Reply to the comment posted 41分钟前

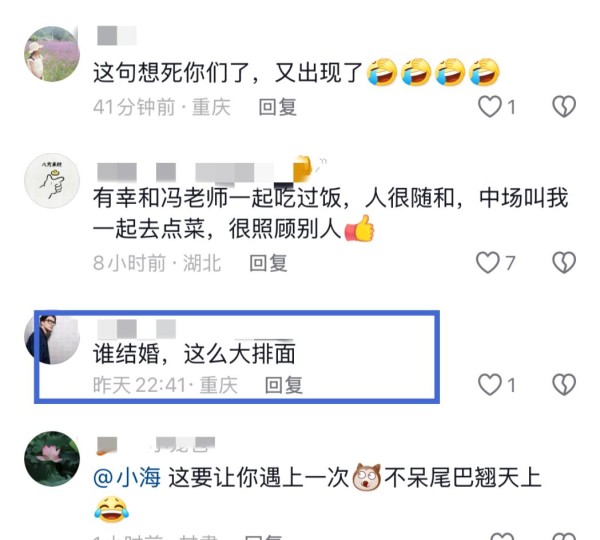coord(277,107)
